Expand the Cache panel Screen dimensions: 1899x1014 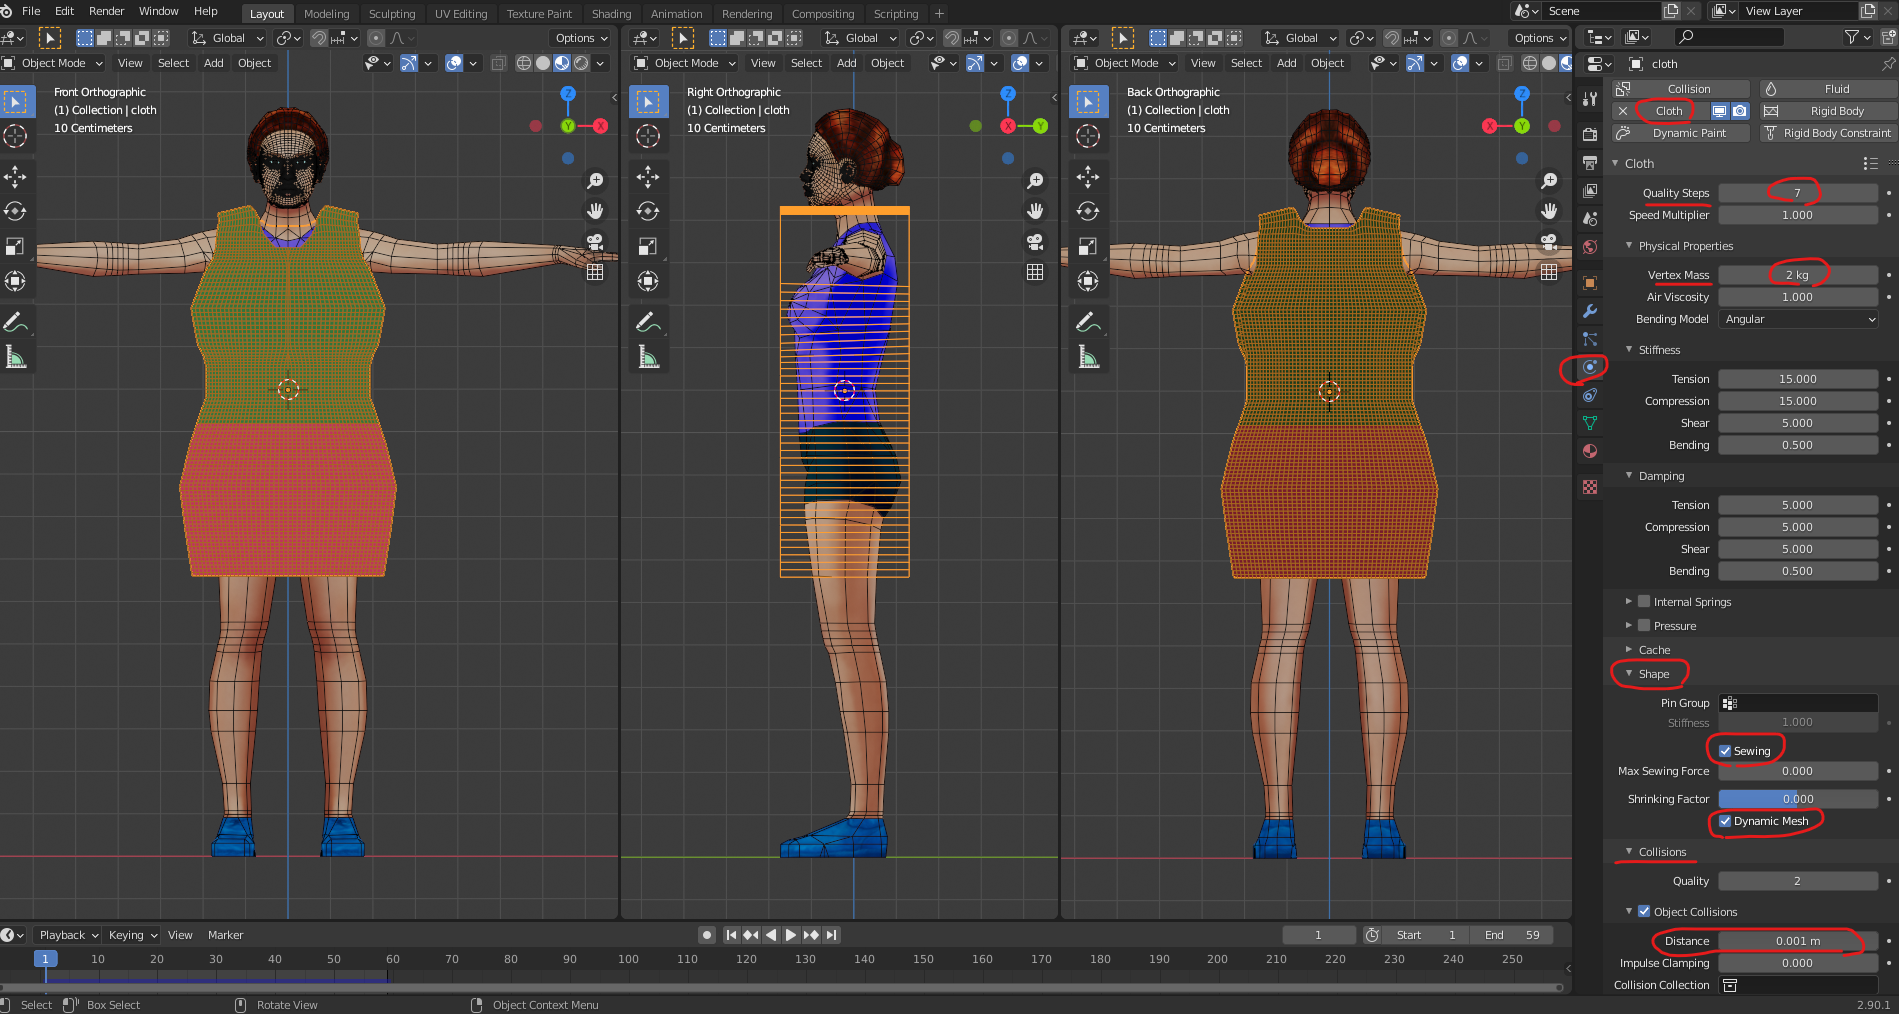(1654, 650)
